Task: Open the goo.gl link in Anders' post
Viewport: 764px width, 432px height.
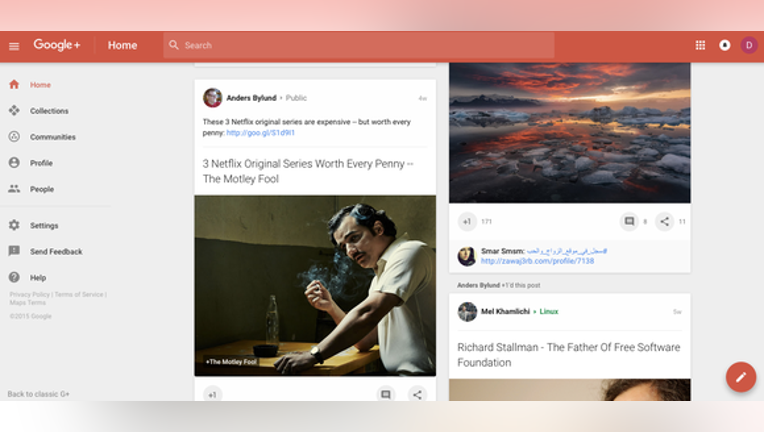Action: pos(261,132)
